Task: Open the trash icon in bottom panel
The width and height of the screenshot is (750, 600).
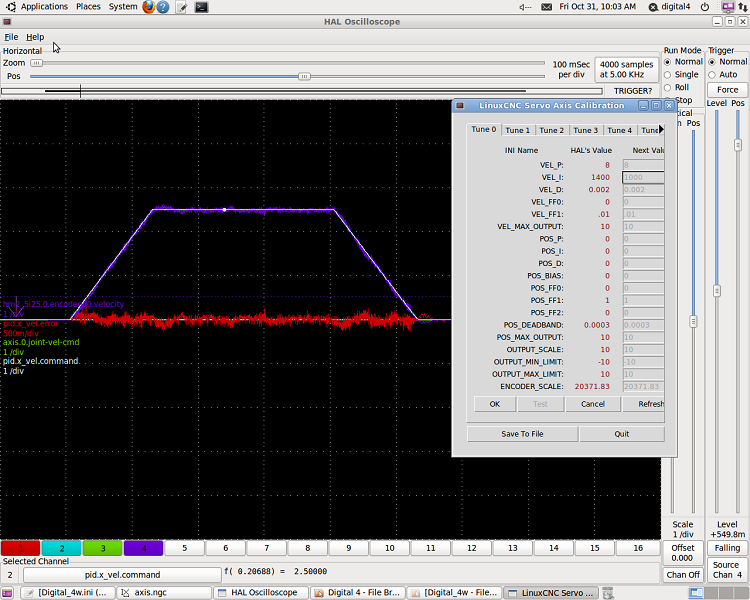Action: click(607, 593)
